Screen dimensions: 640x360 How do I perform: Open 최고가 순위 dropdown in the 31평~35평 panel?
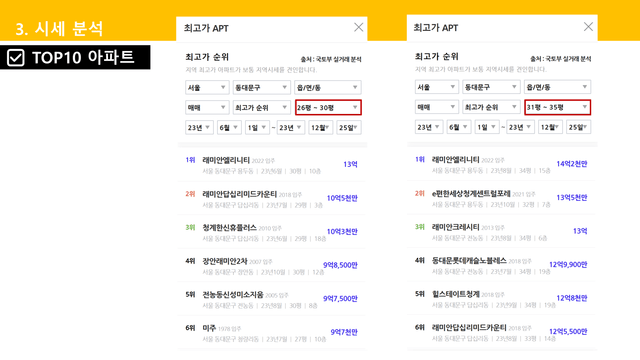point(491,107)
